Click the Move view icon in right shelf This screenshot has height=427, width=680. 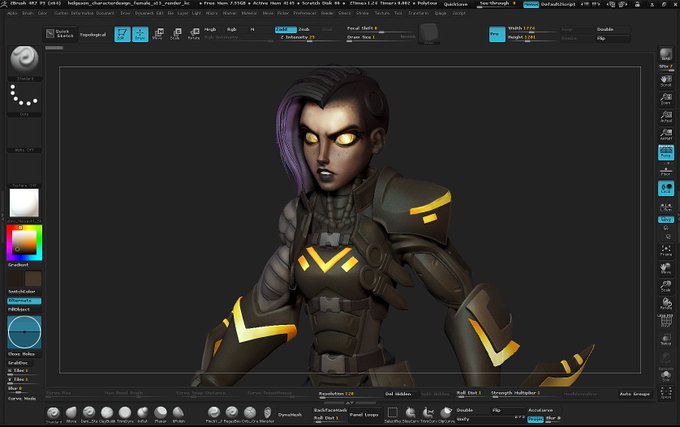(666, 268)
